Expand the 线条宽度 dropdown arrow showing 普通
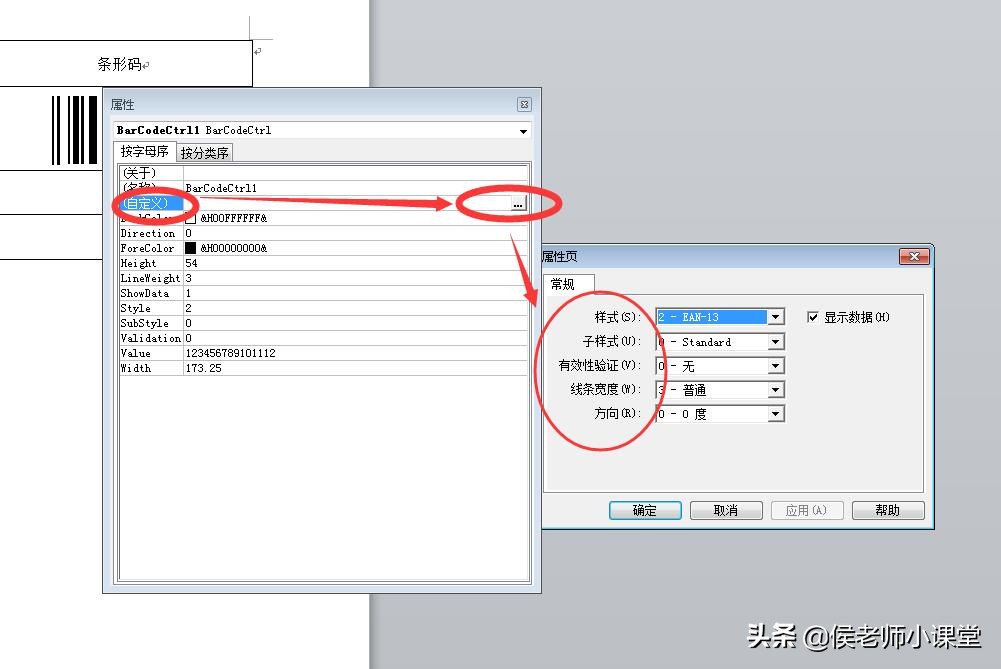The width and height of the screenshot is (1001, 669). tap(775, 390)
